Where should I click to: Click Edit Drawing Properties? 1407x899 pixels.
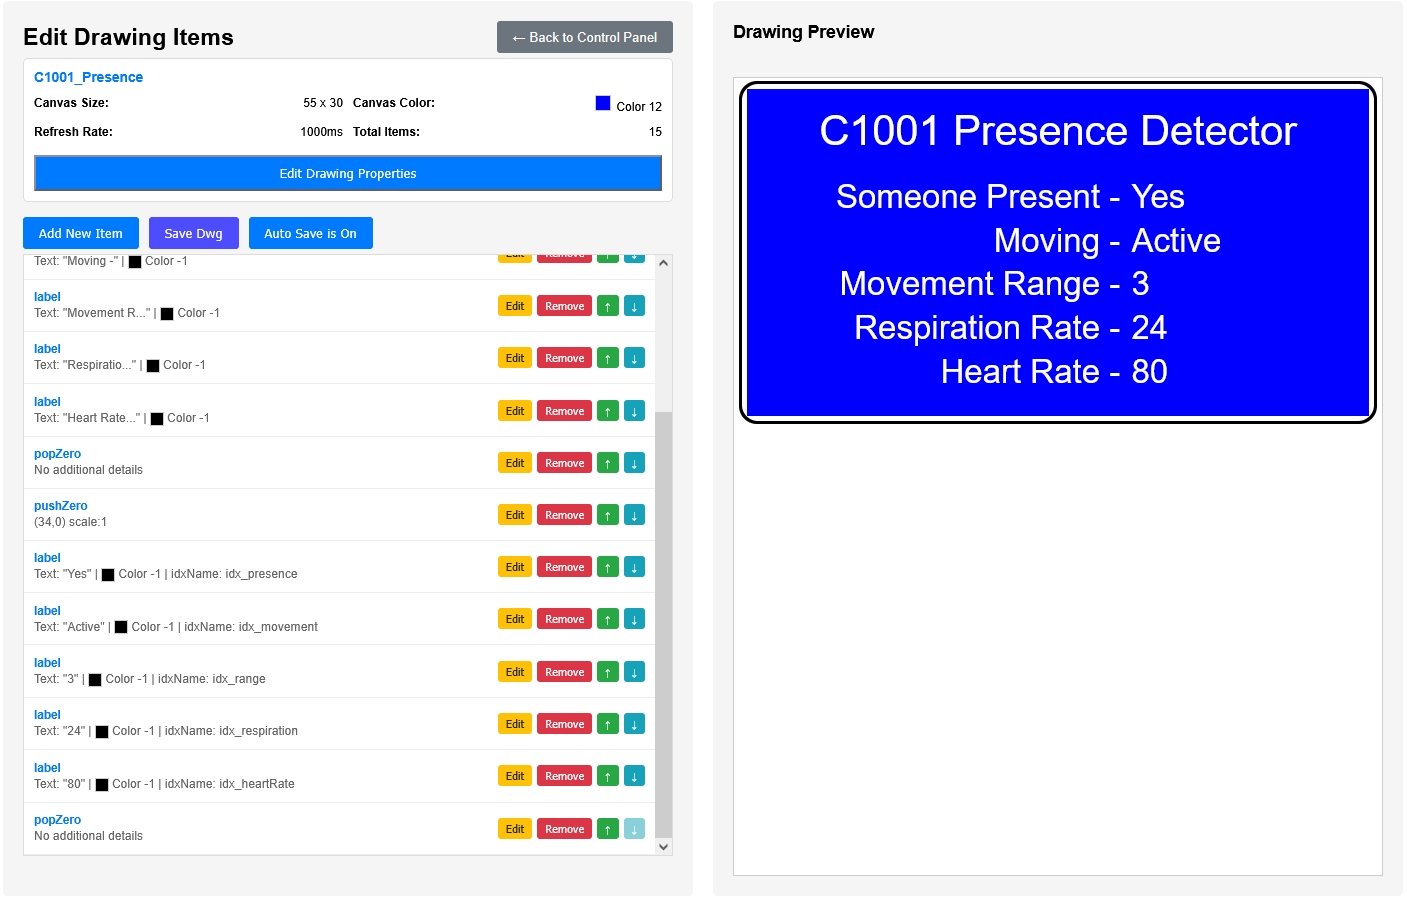(347, 173)
